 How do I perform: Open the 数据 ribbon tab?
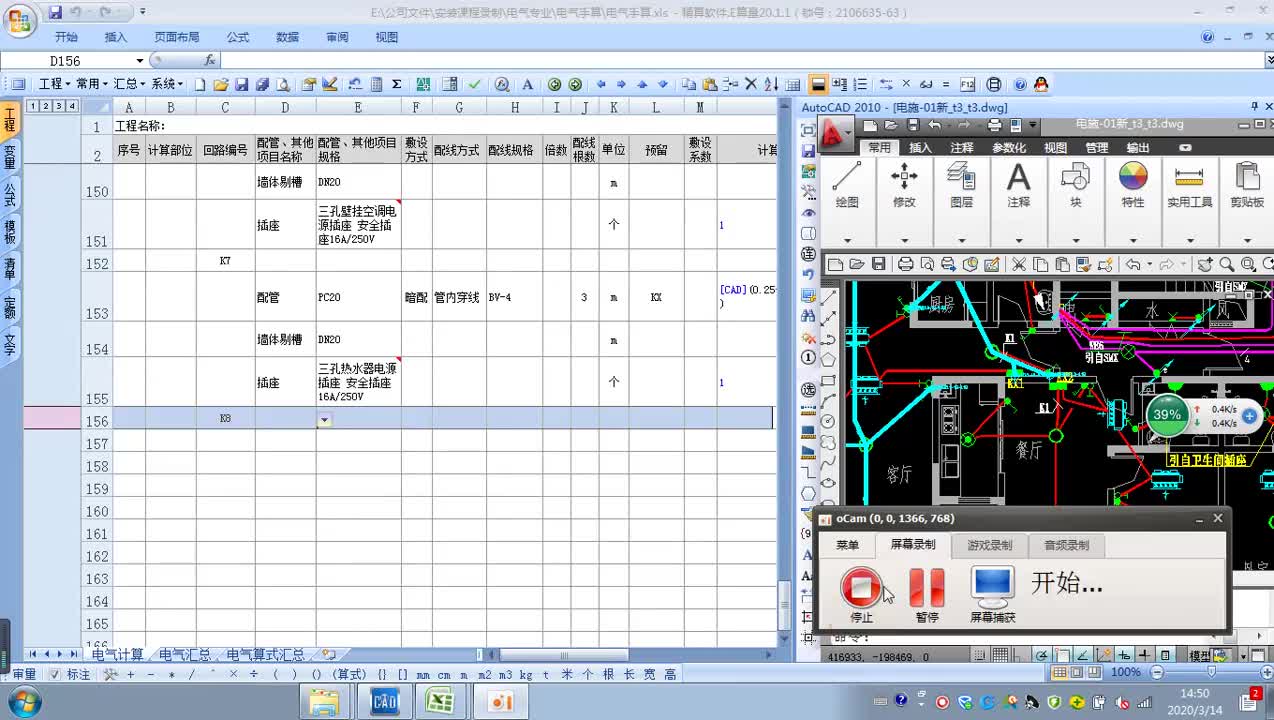point(287,37)
